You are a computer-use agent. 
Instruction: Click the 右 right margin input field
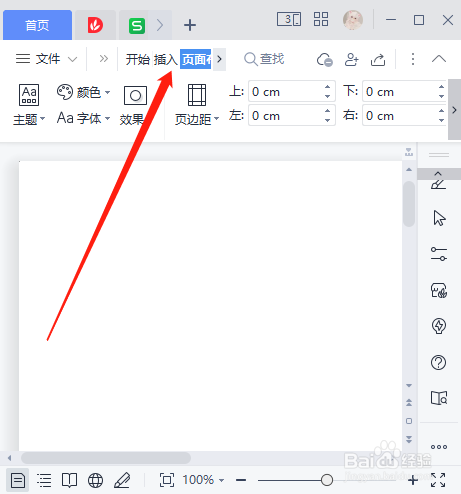[x=400, y=115]
